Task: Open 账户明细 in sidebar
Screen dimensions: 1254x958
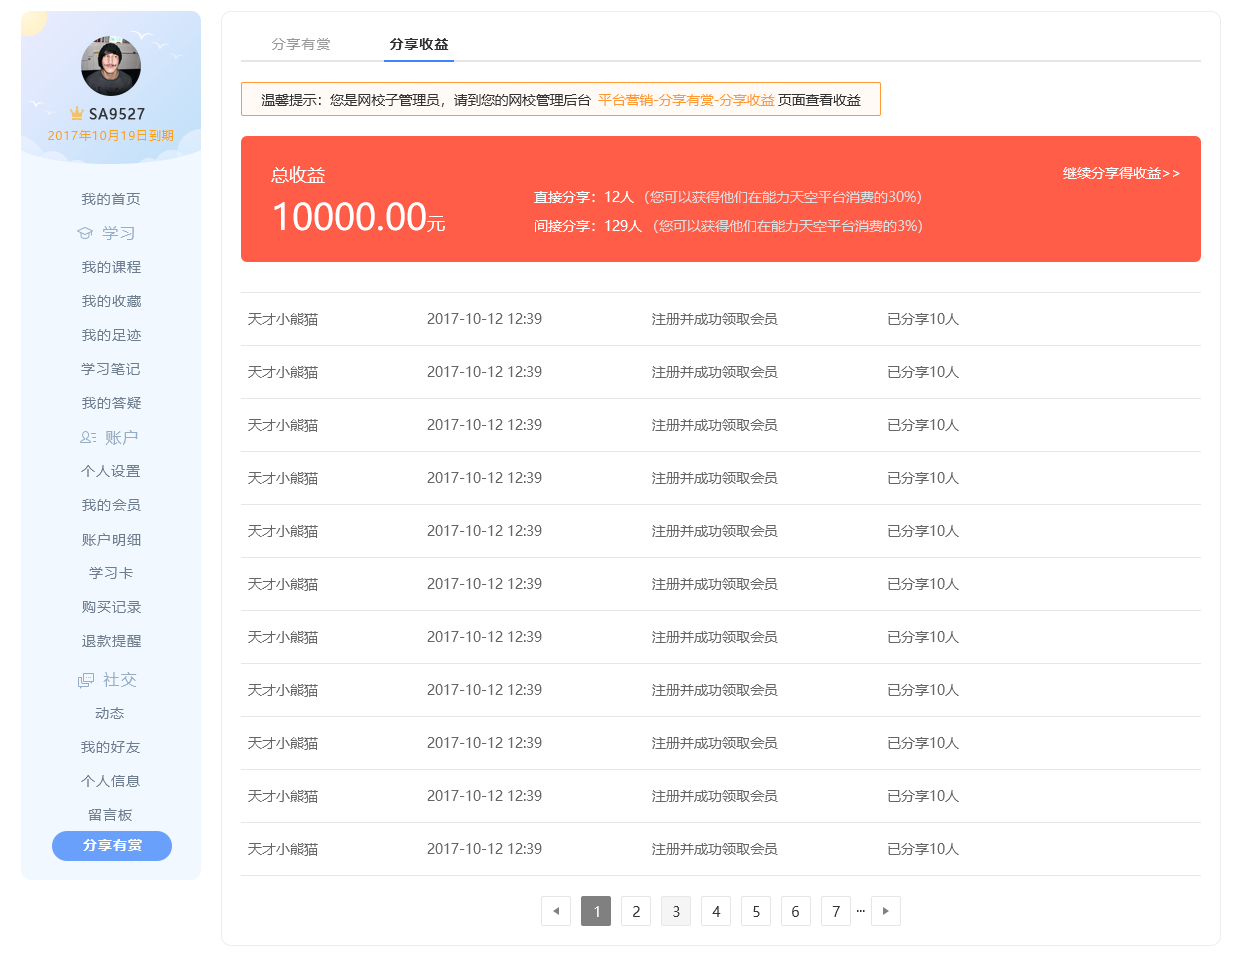Action: (111, 539)
